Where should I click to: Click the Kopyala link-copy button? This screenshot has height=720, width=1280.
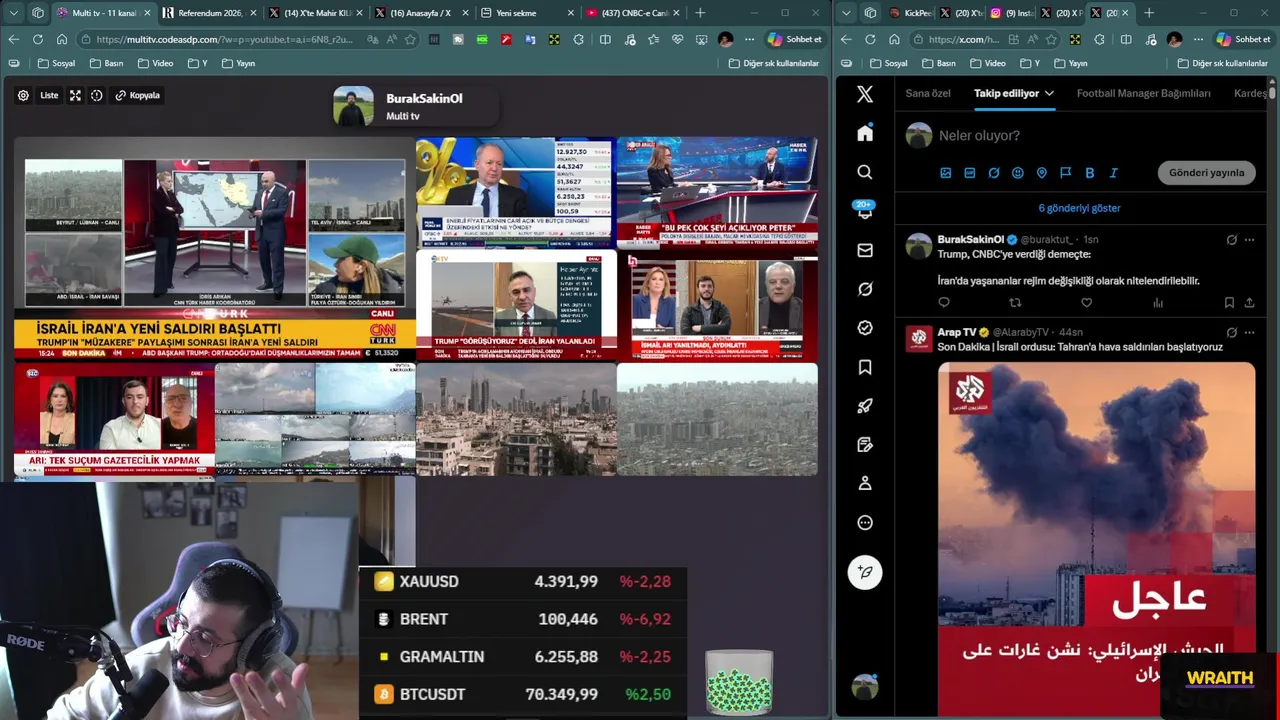[138, 95]
